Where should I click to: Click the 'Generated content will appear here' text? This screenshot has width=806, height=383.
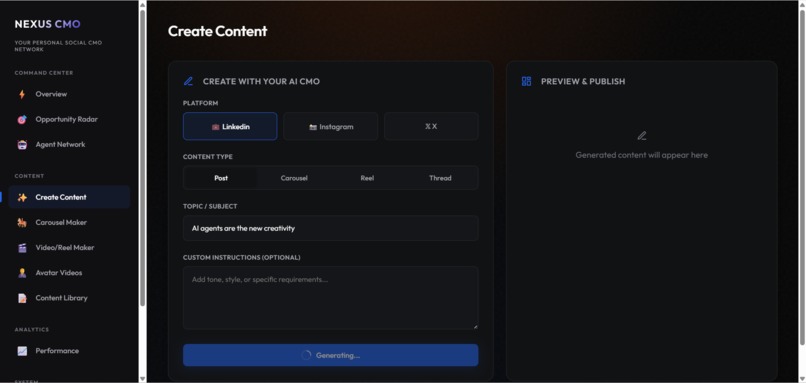(642, 155)
